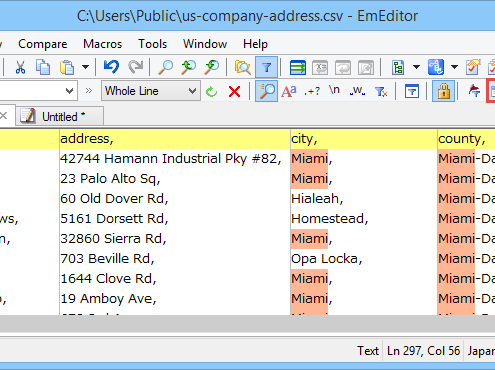The image size is (495, 370).
Task: Click the bookmark flag filter icon
Action: tap(474, 91)
